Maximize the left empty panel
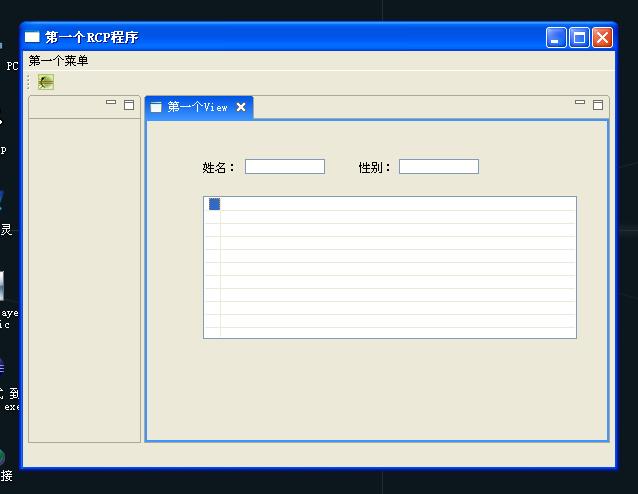638x494 pixels. (x=129, y=105)
